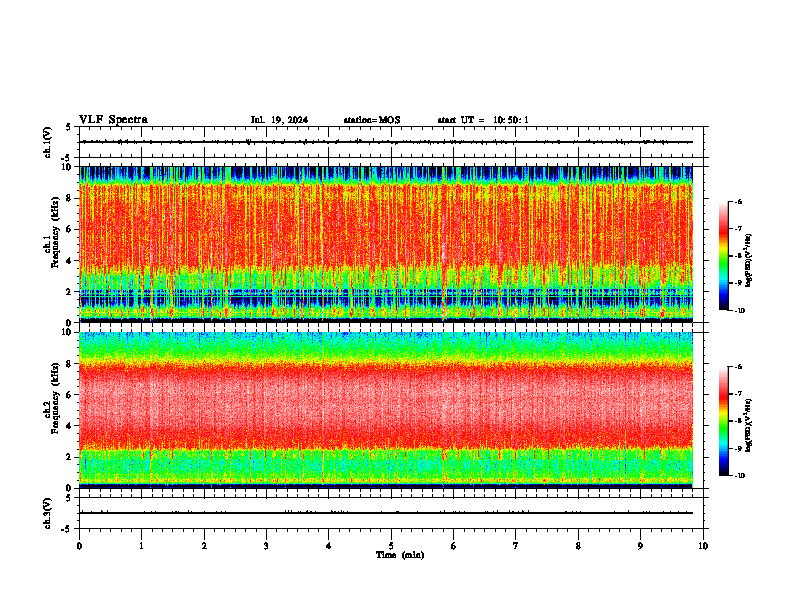792x612 pixels.
Task: Click time axis tick label "8"
Action: 578,546
